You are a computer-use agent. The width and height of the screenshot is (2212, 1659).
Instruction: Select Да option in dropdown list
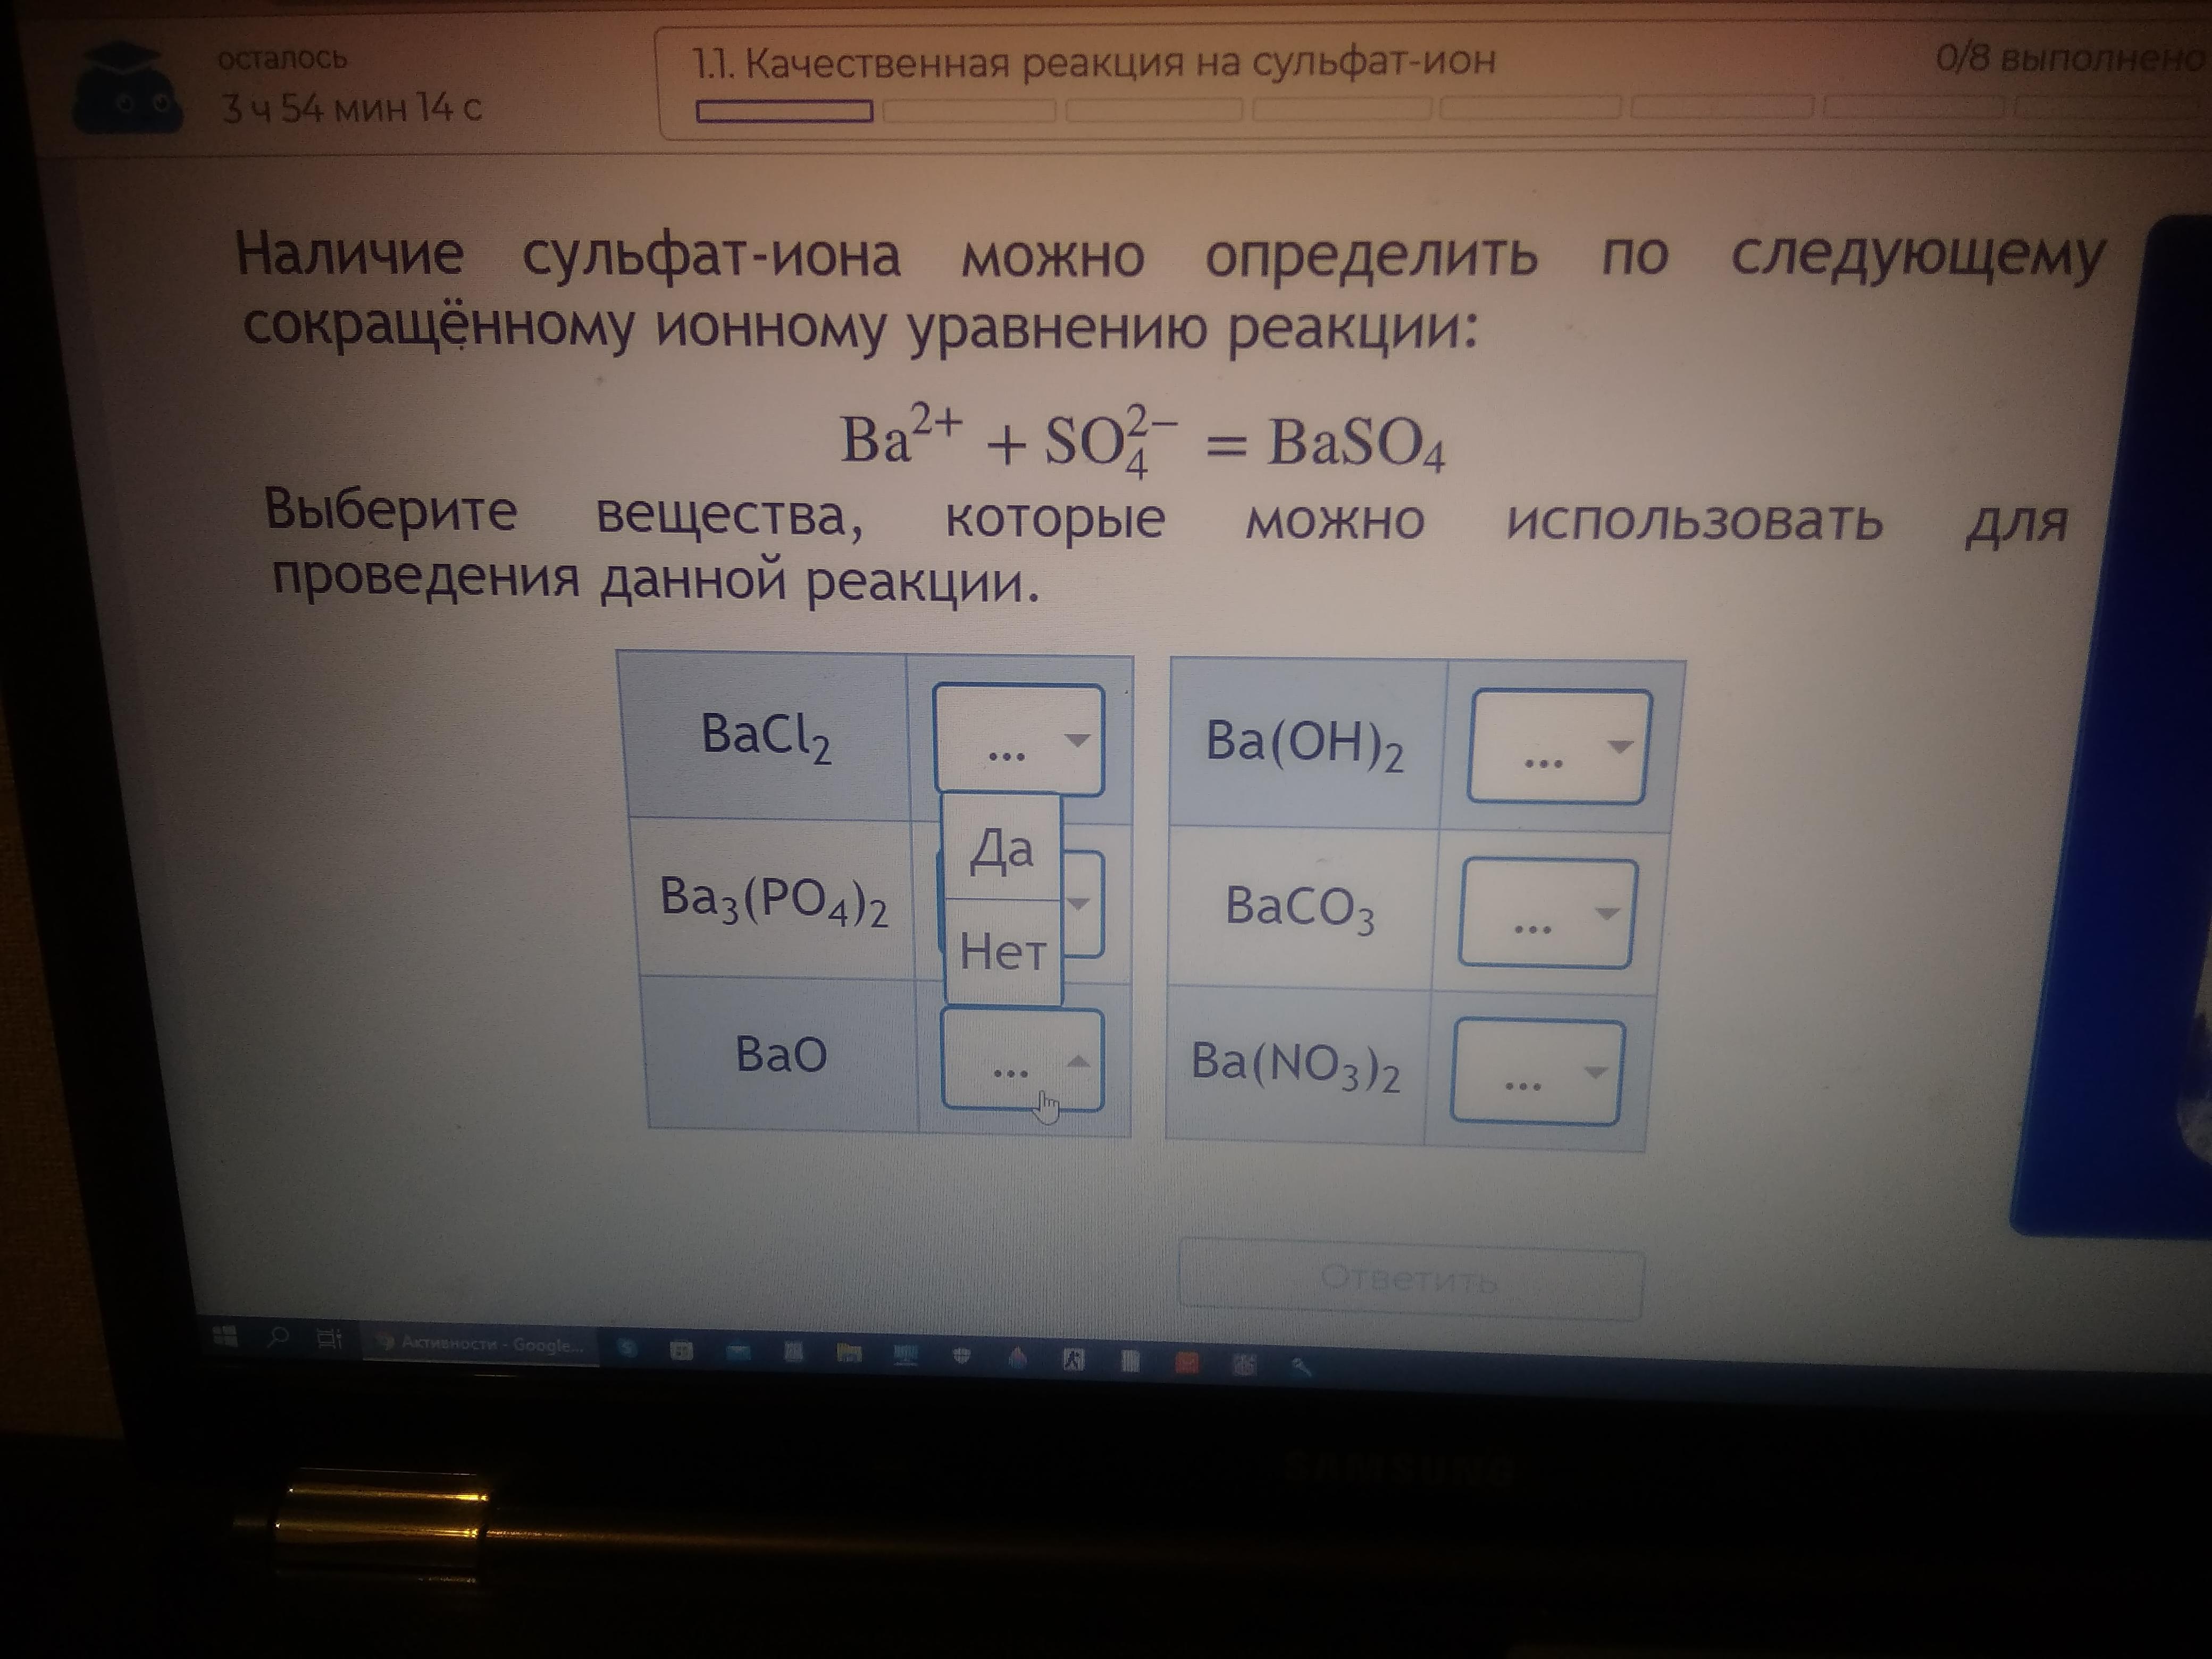[1001, 849]
